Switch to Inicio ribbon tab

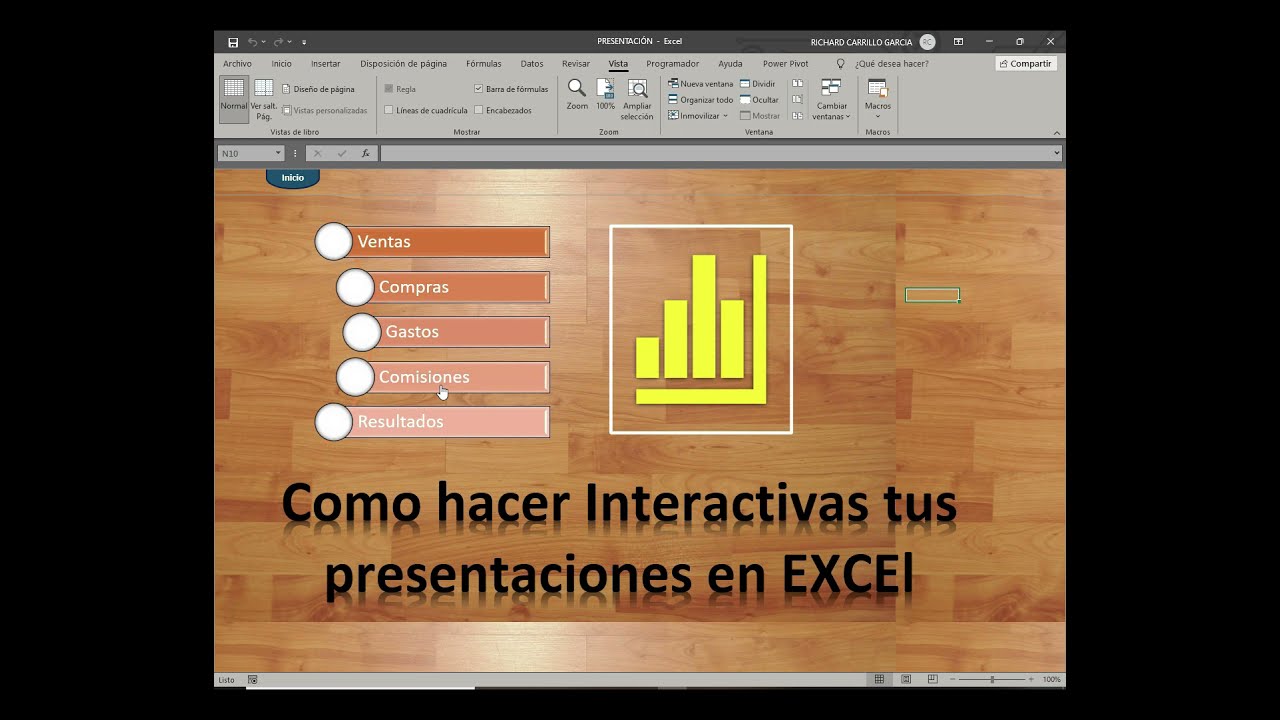tap(281, 63)
